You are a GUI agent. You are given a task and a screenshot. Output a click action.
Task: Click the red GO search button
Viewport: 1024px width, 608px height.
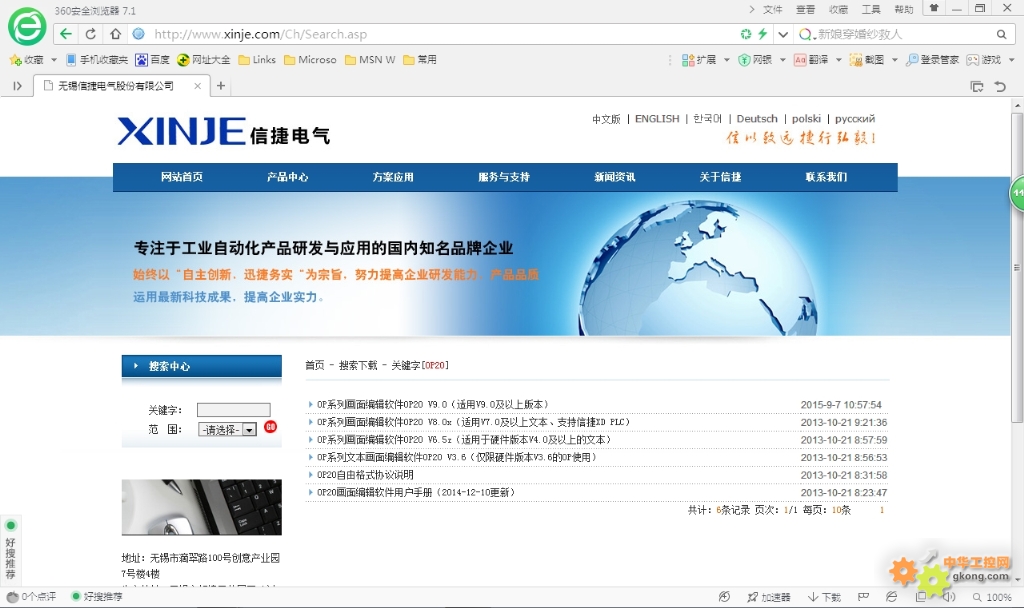[x=270, y=426]
